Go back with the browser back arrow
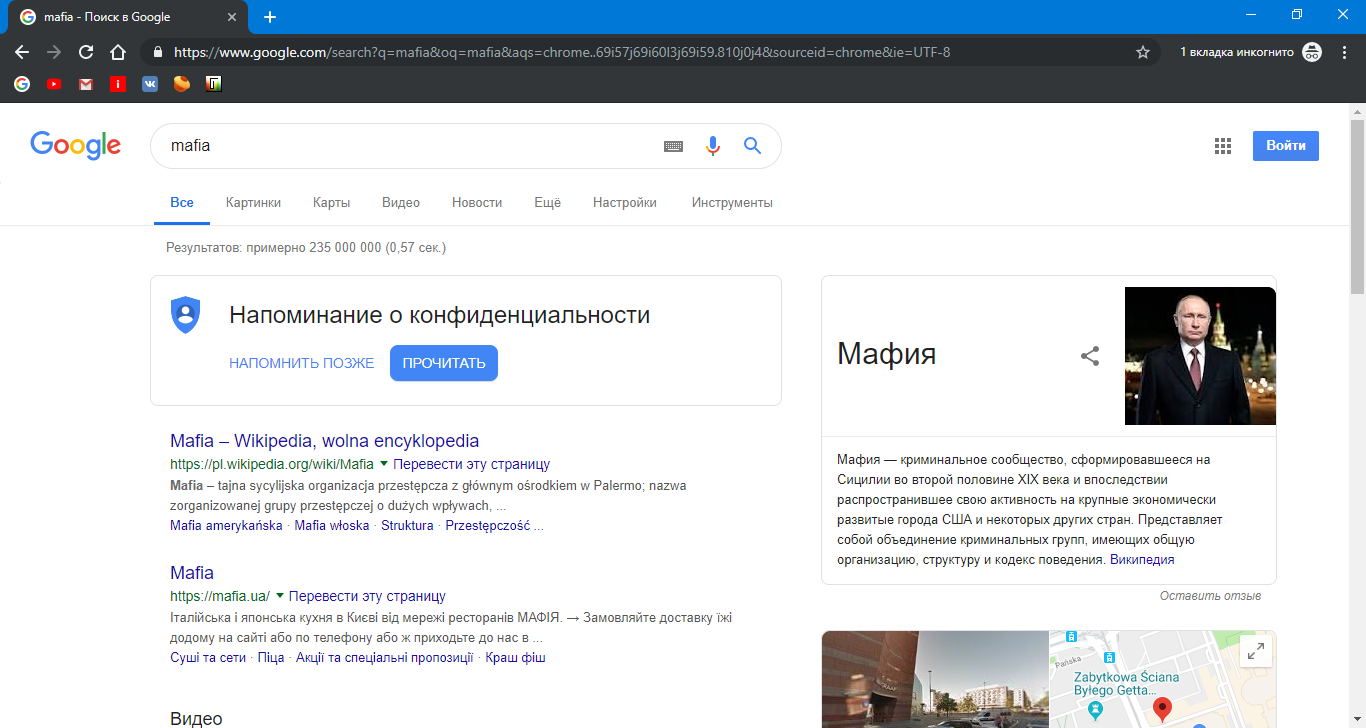The height and width of the screenshot is (728, 1366). coord(22,52)
